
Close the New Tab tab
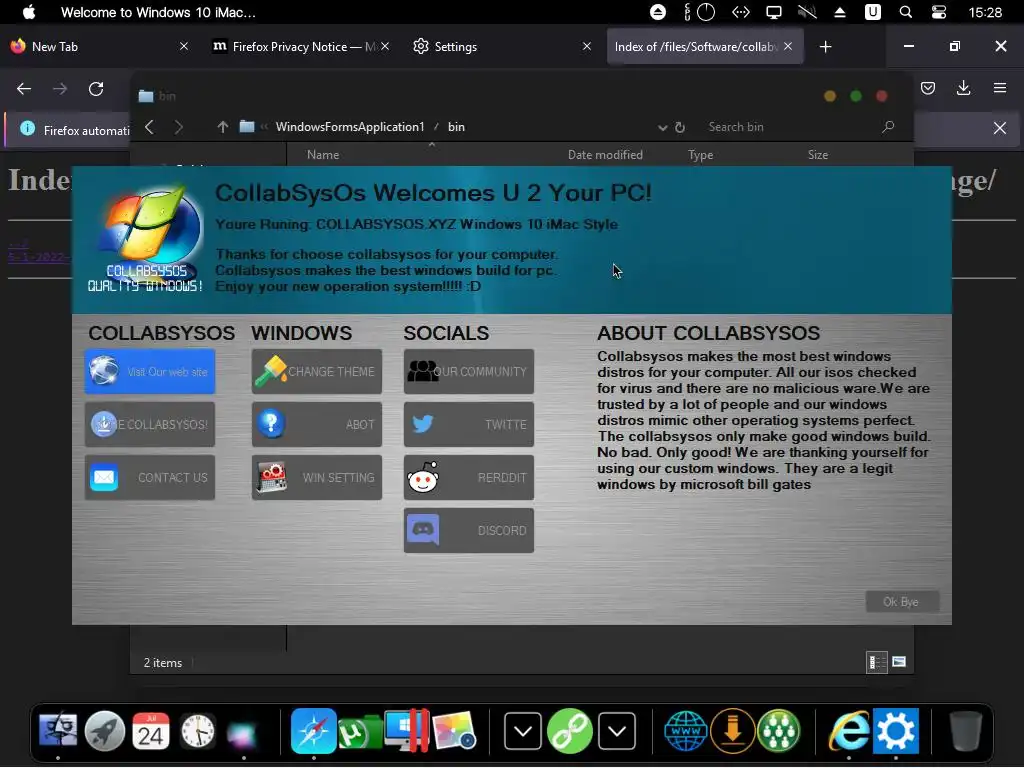coord(184,46)
